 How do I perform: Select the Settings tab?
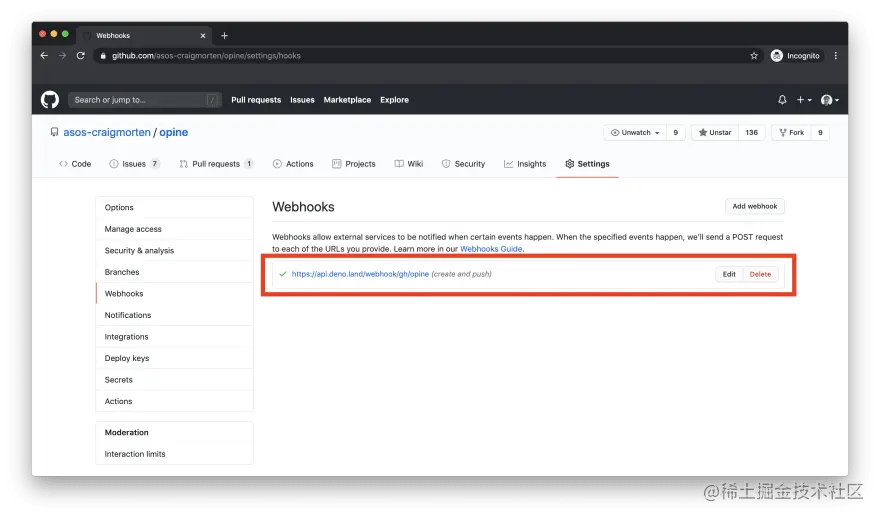click(587, 164)
